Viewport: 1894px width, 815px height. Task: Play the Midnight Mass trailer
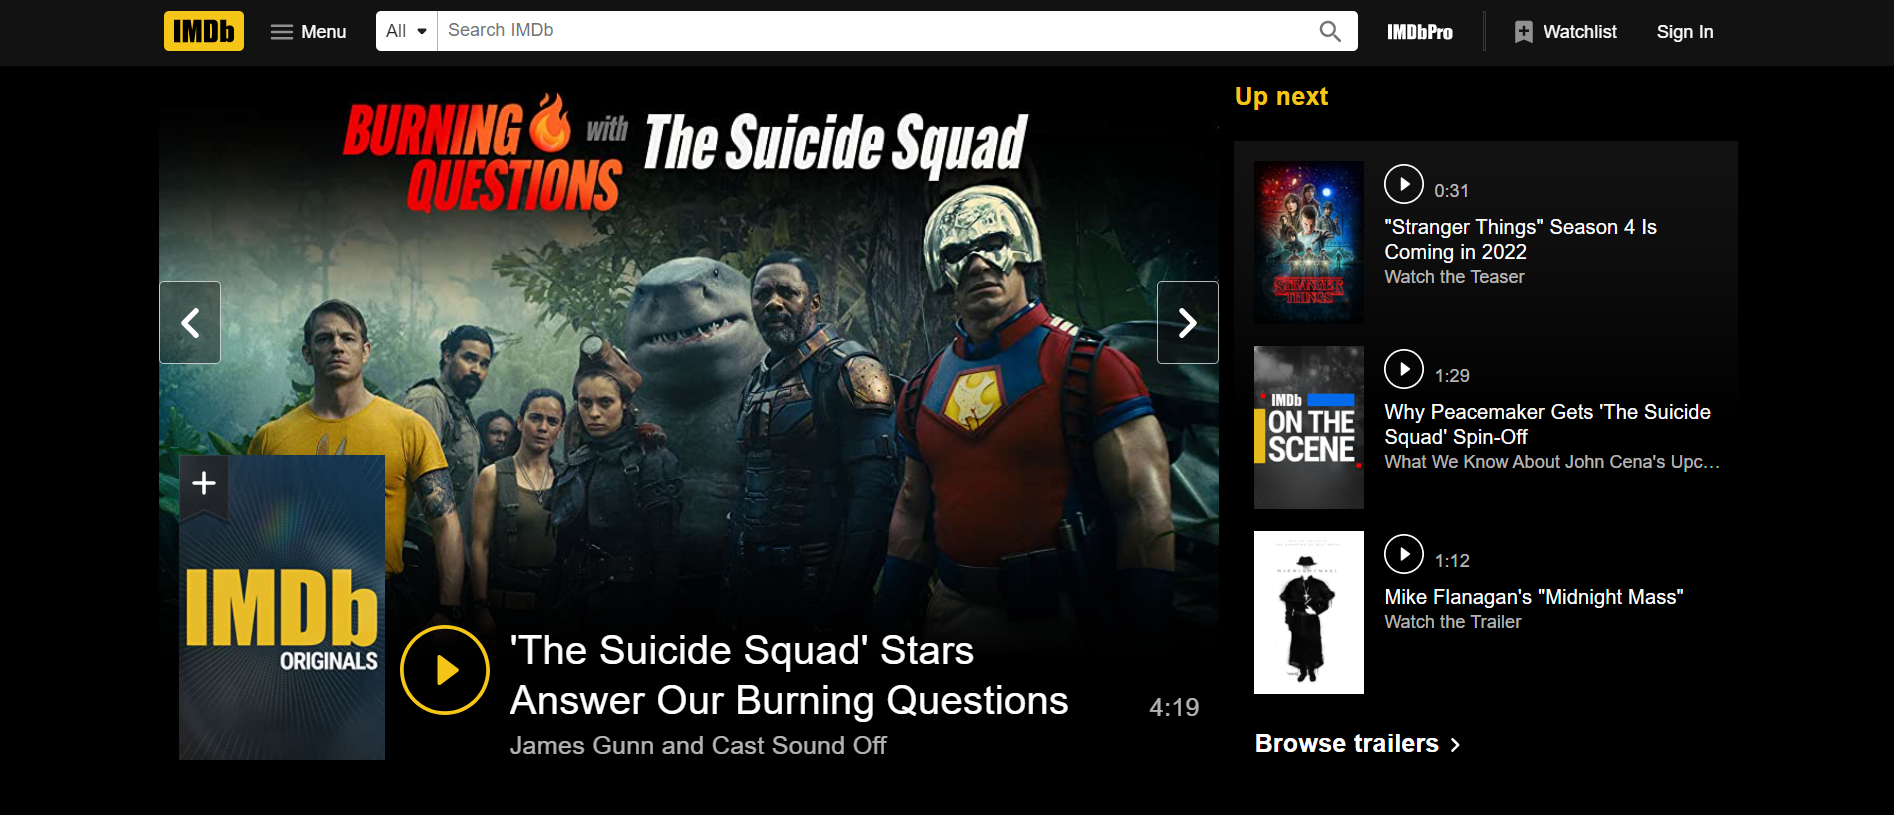point(1404,554)
